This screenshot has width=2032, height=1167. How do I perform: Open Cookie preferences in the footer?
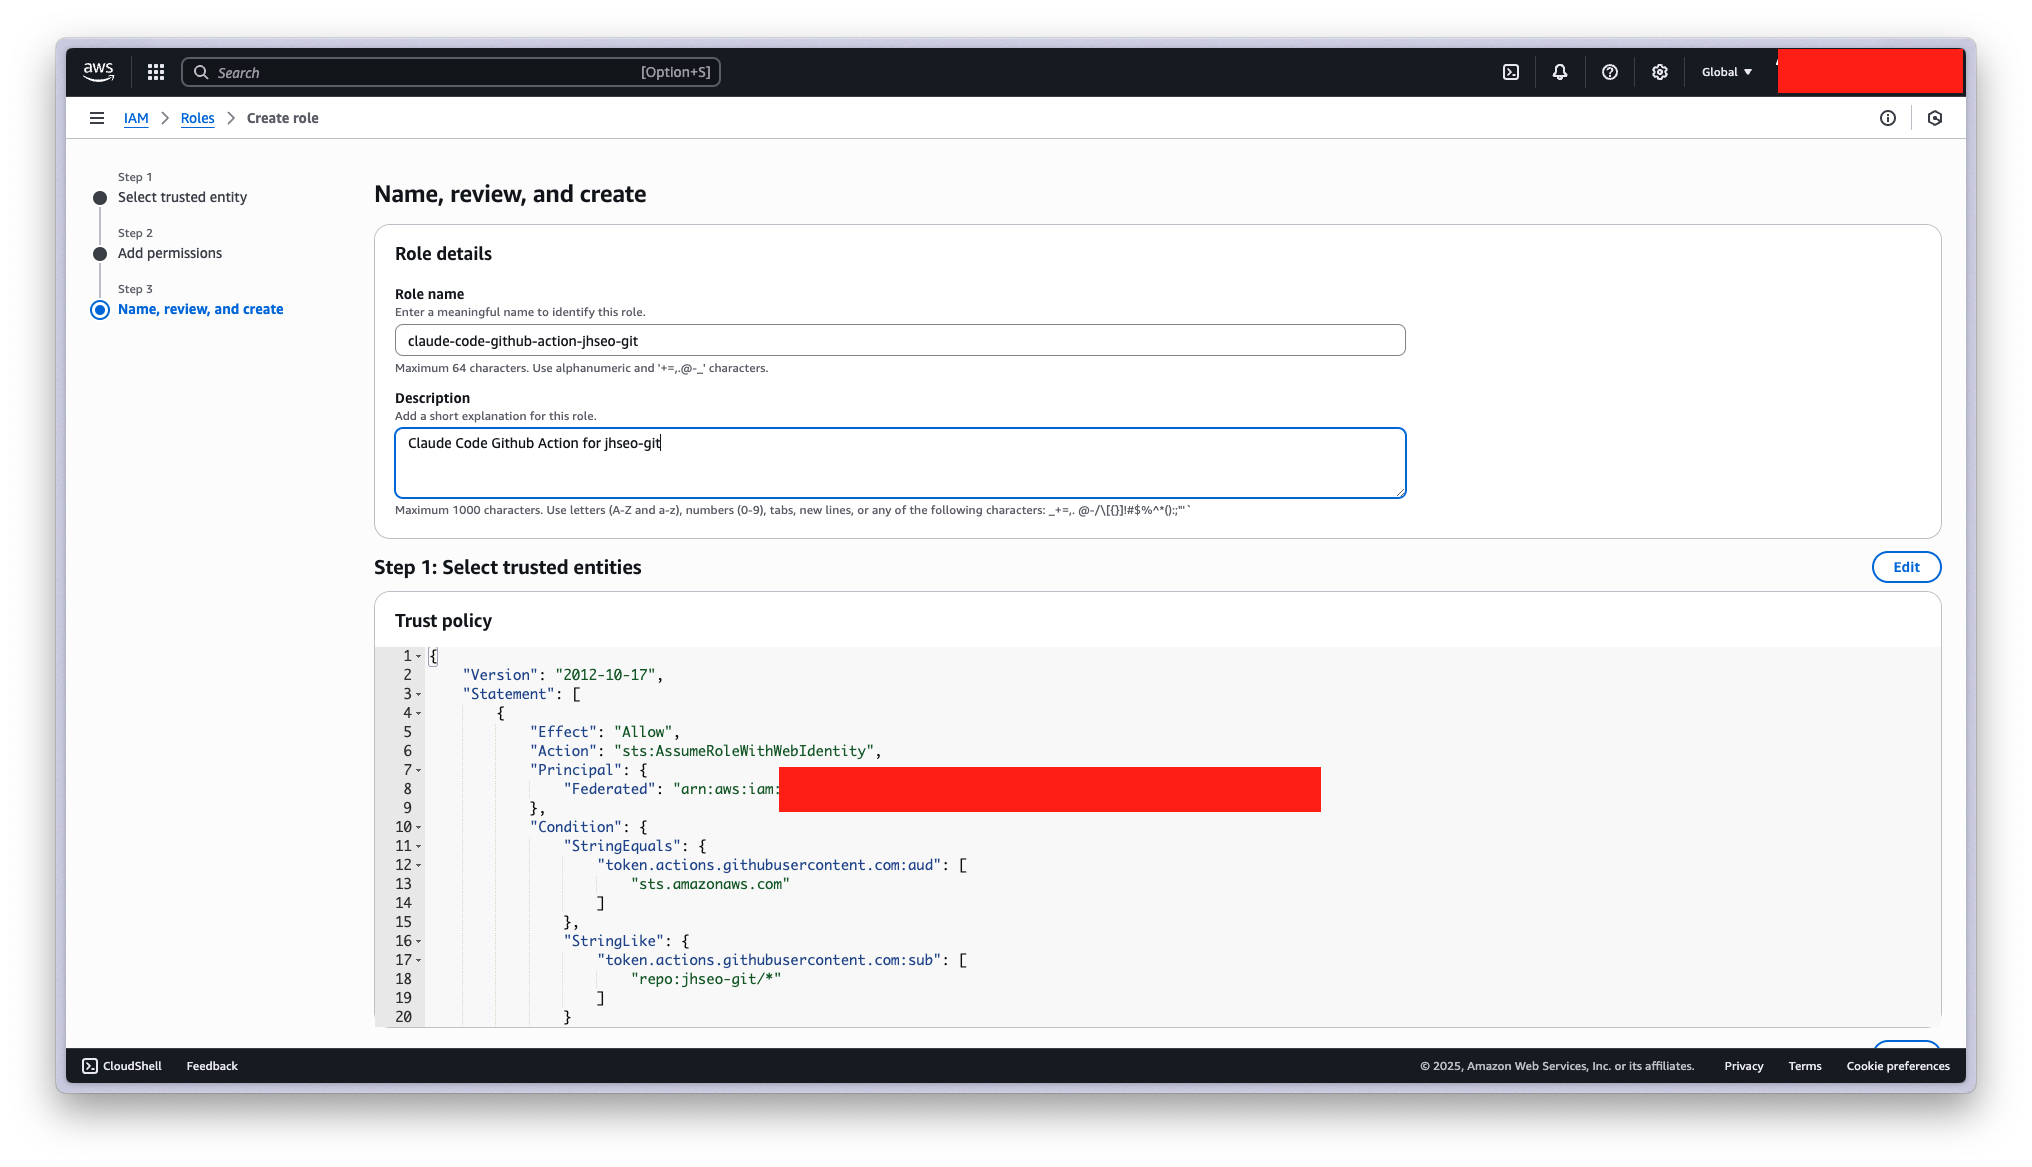click(x=1898, y=1066)
